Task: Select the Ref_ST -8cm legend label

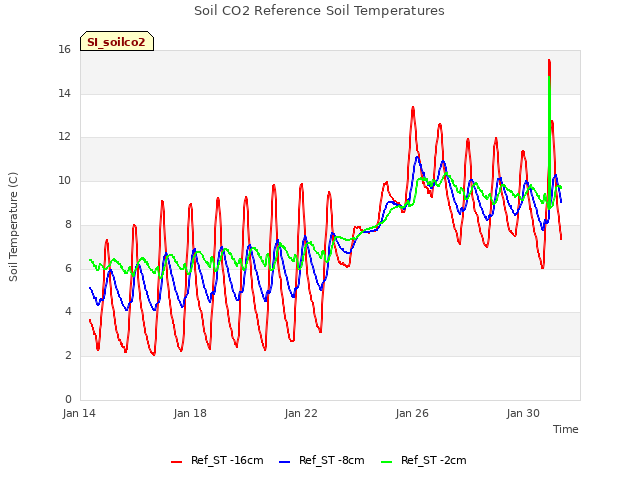Action: click(x=331, y=460)
